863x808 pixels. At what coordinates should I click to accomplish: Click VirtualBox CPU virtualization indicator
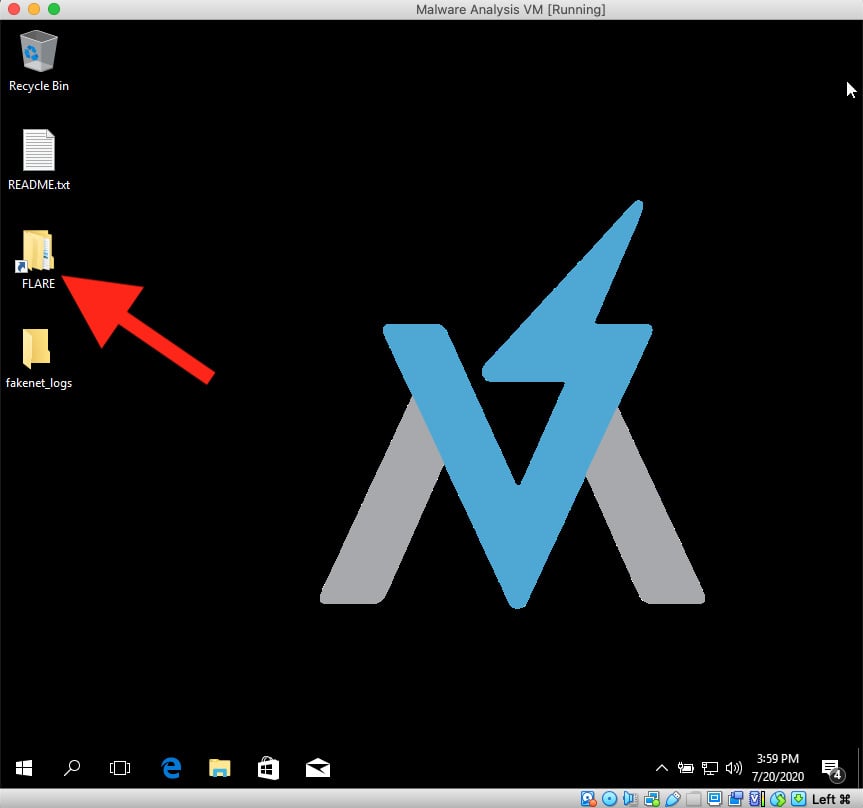point(757,799)
